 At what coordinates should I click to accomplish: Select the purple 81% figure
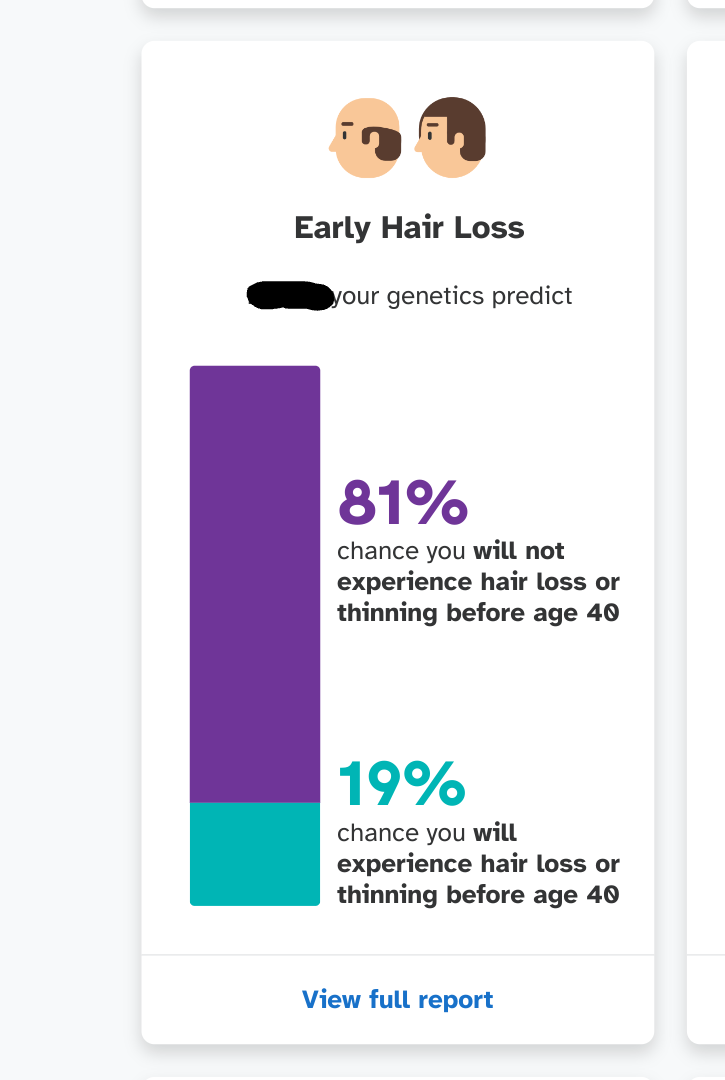(x=403, y=502)
